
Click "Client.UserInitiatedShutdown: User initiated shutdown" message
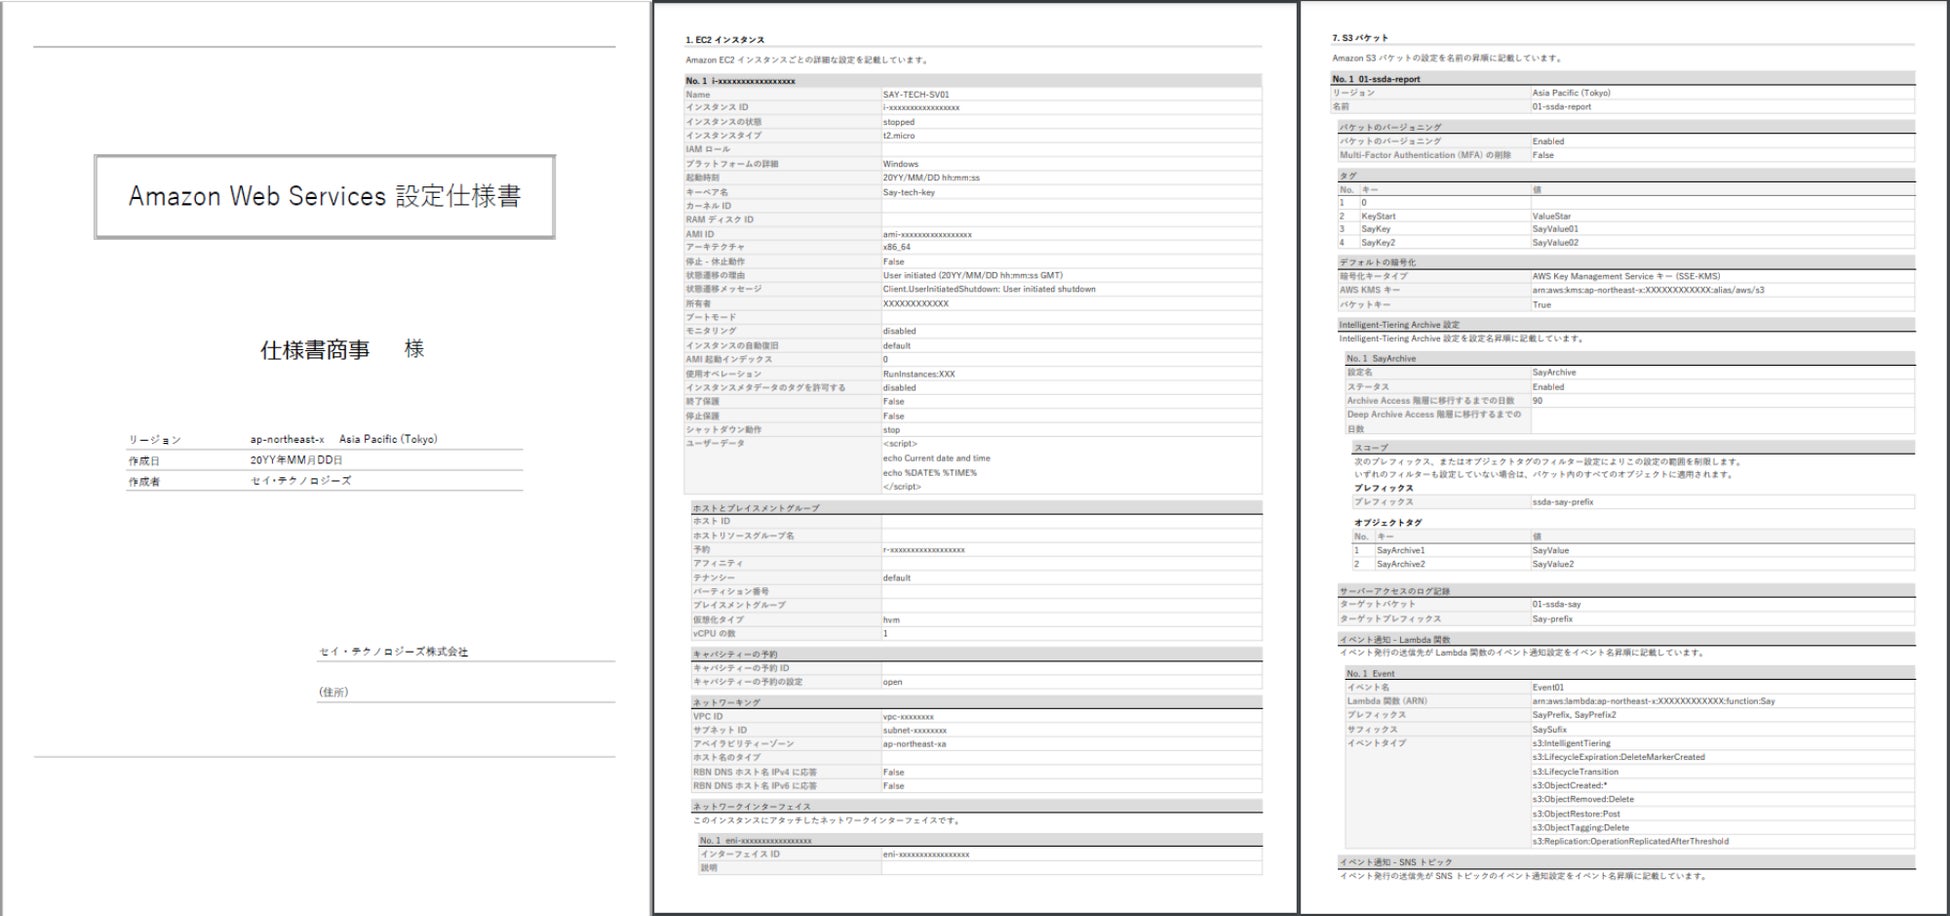[989, 289]
